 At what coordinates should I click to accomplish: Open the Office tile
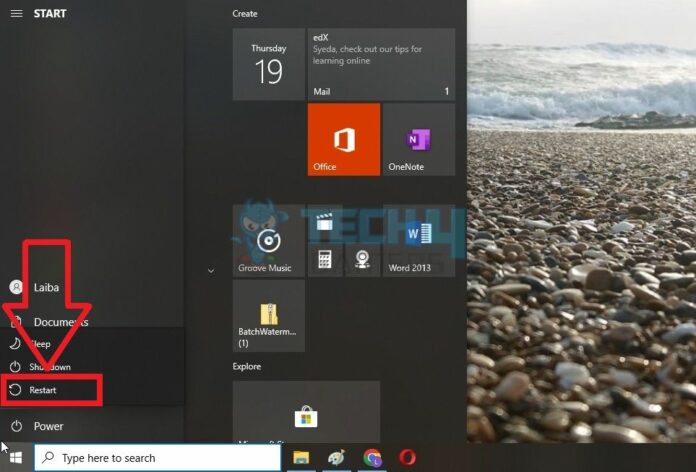(x=343, y=139)
